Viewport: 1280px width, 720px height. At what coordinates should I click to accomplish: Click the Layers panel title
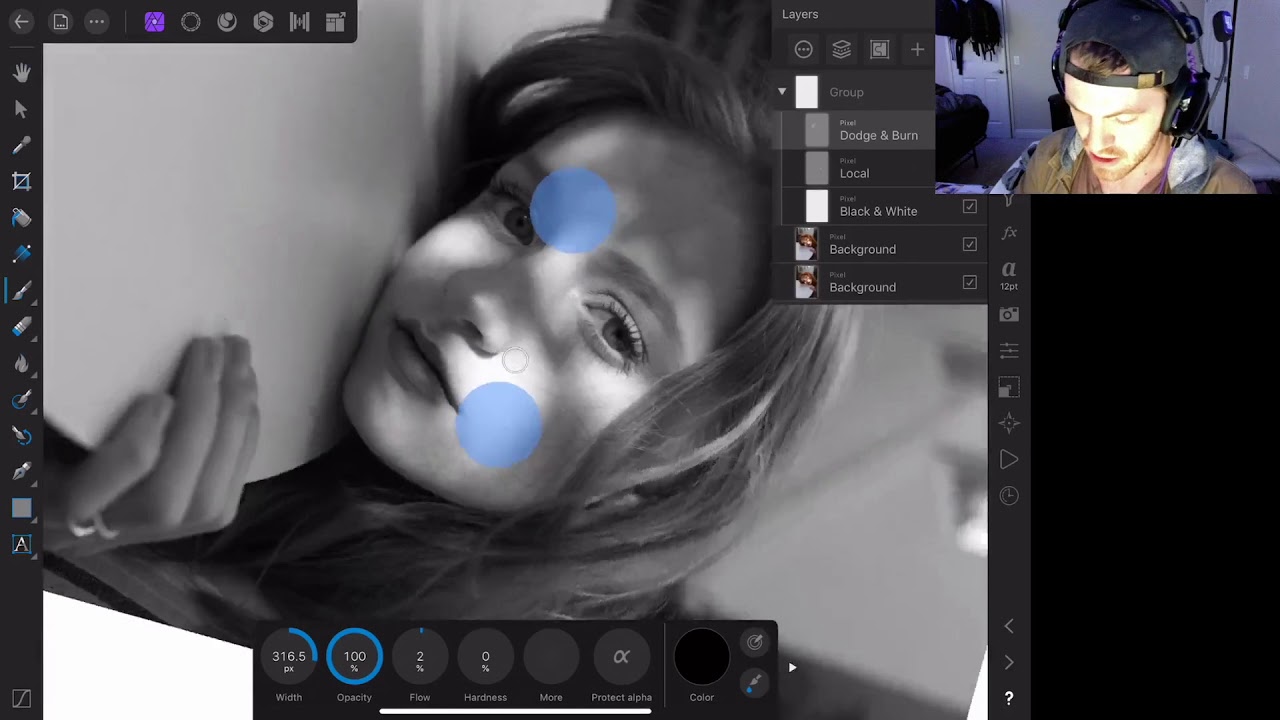click(x=800, y=14)
